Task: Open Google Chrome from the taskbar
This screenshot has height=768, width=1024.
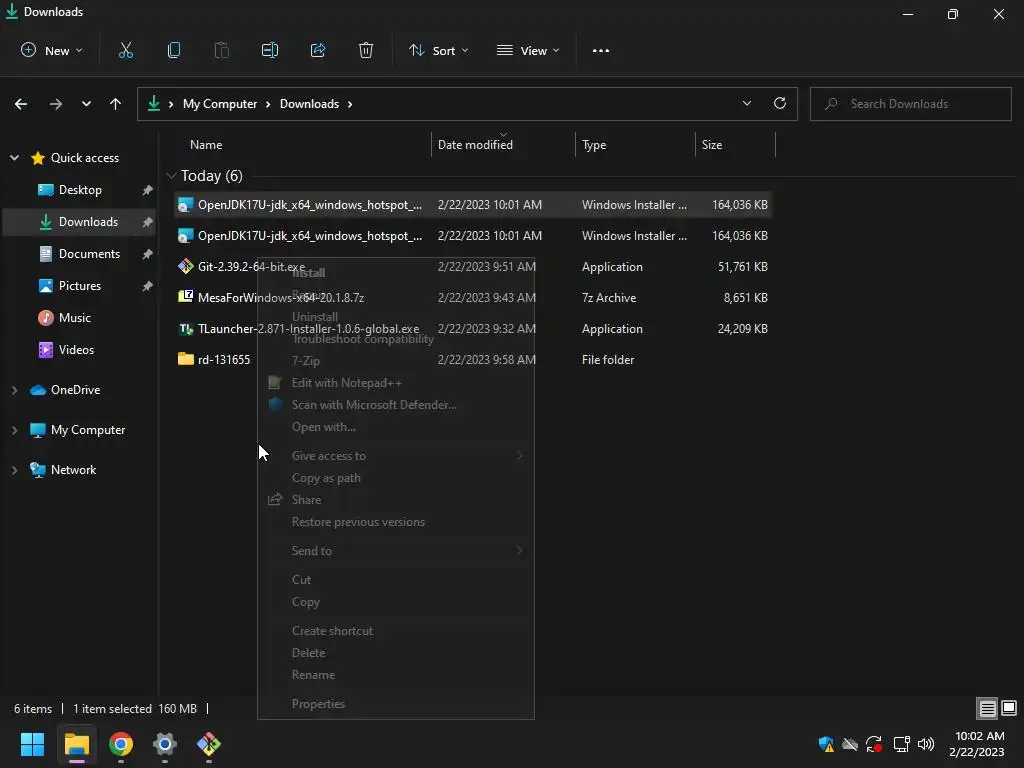Action: (x=121, y=744)
